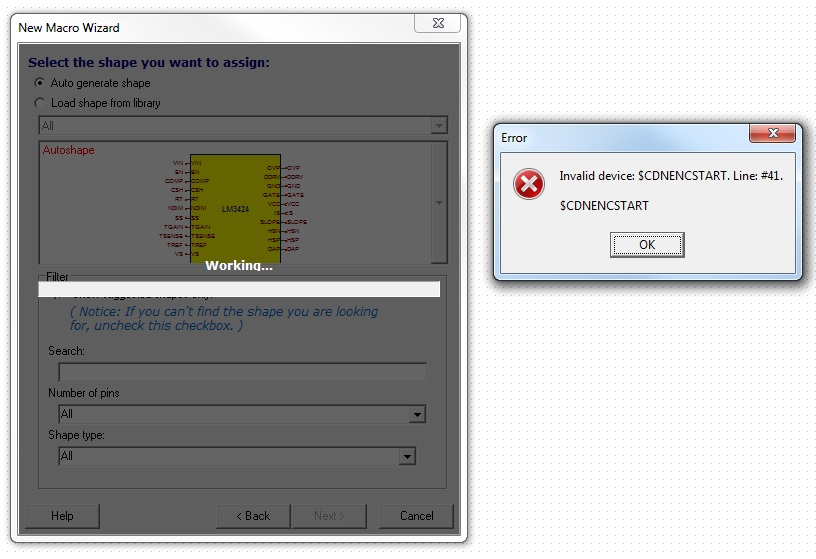This screenshot has width=816, height=559.
Task: Click the LM3424 autoshape preview
Action: [x=235, y=208]
